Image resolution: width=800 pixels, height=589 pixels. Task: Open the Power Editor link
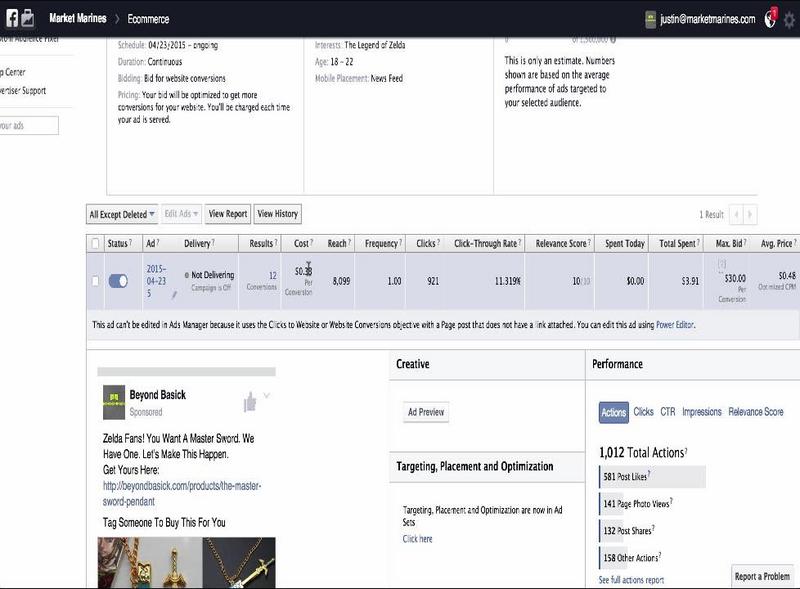click(x=674, y=325)
